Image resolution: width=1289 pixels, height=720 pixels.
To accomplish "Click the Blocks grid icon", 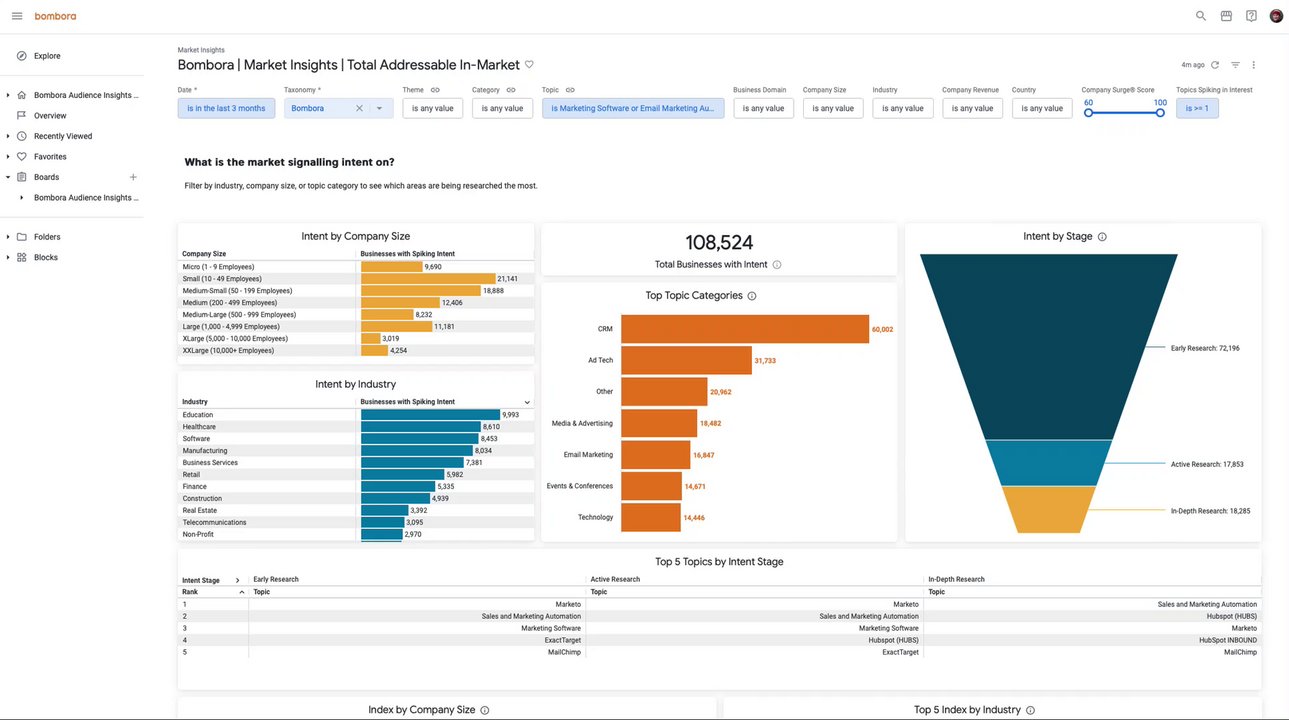I will (22, 257).
